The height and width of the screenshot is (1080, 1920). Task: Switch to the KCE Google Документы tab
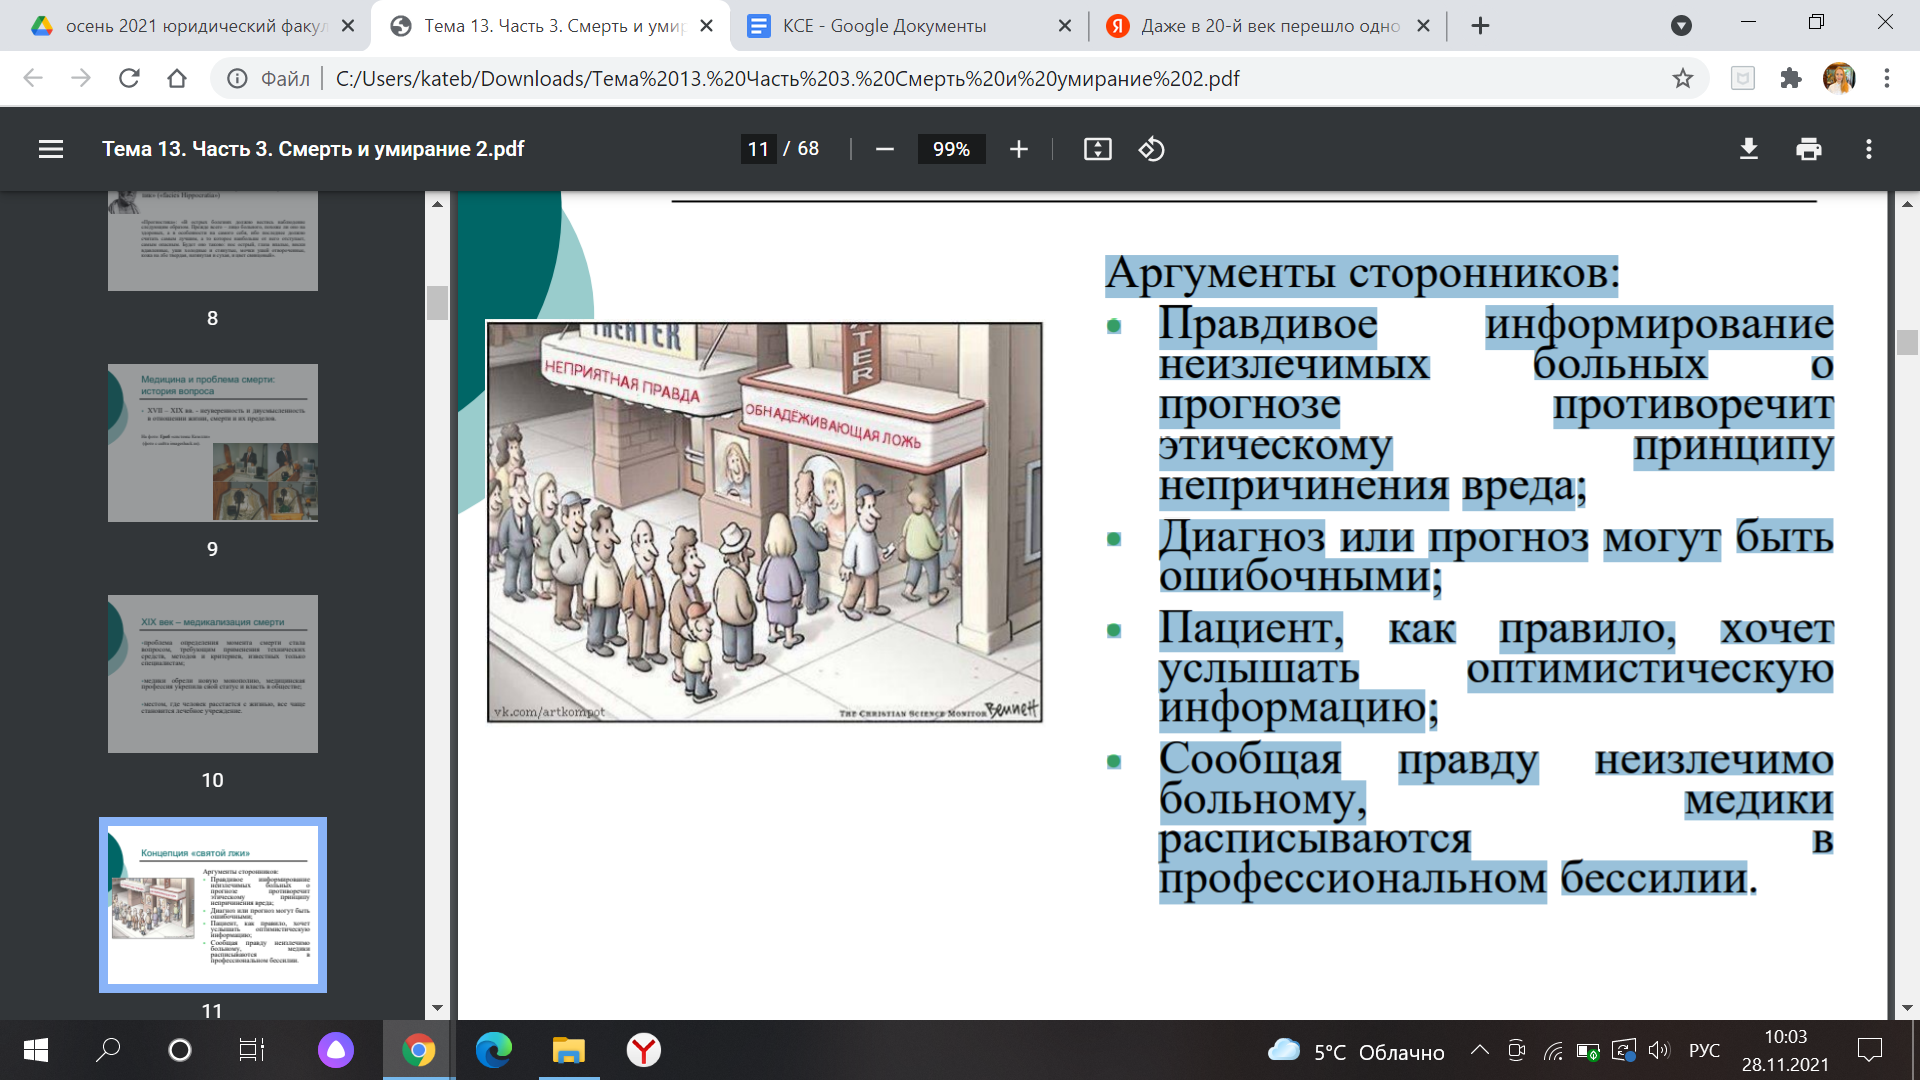(908, 26)
